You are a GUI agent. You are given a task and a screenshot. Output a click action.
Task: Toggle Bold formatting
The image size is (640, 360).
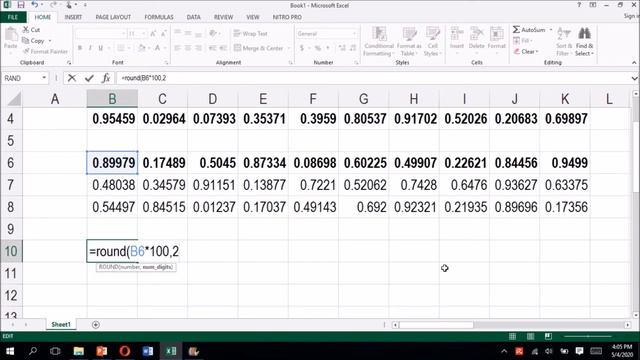pos(80,48)
